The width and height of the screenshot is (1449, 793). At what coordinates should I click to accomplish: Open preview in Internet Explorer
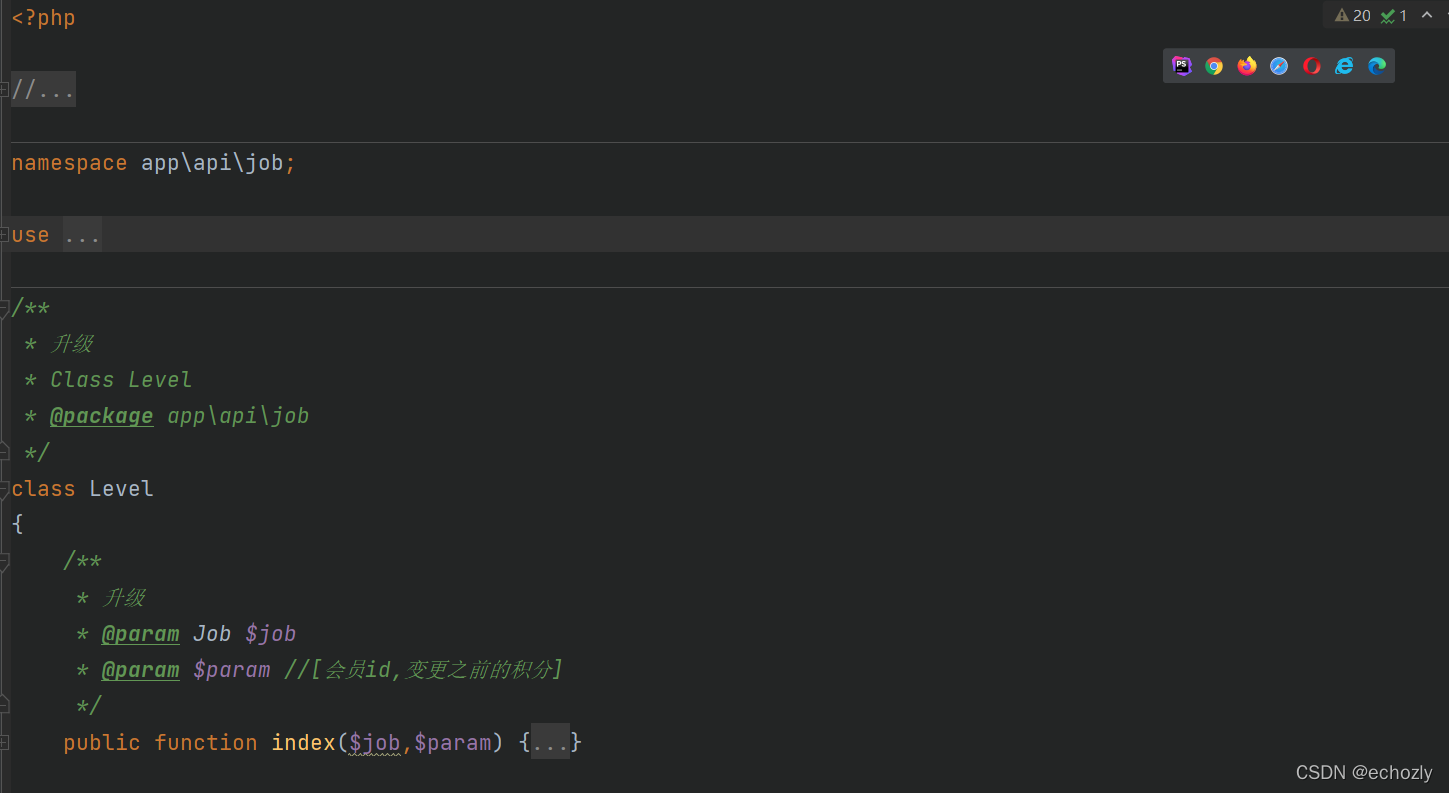(x=1344, y=65)
